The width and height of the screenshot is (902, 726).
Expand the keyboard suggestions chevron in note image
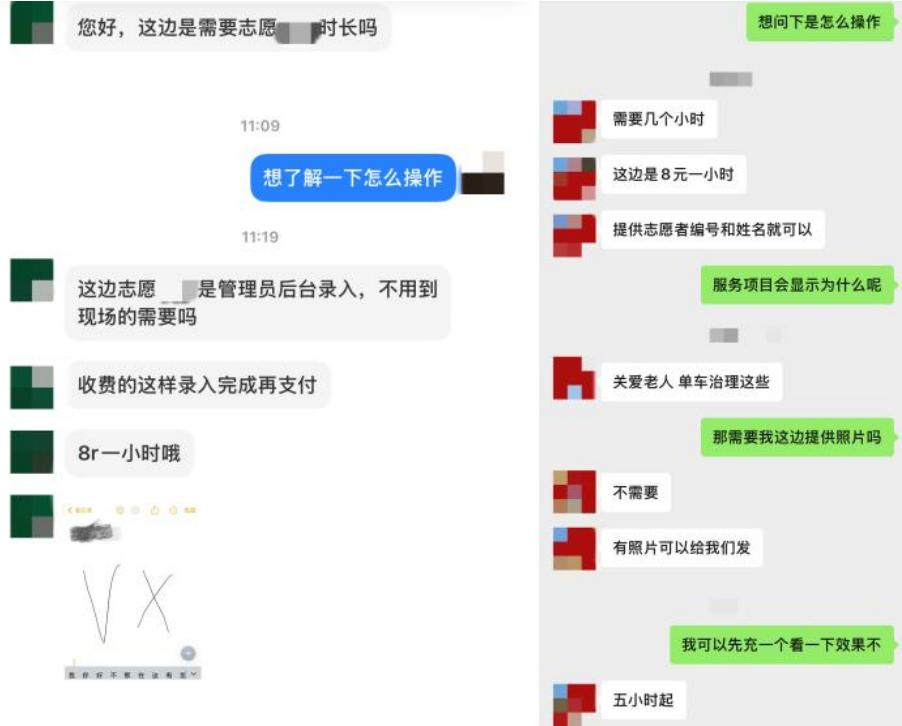coord(194,674)
